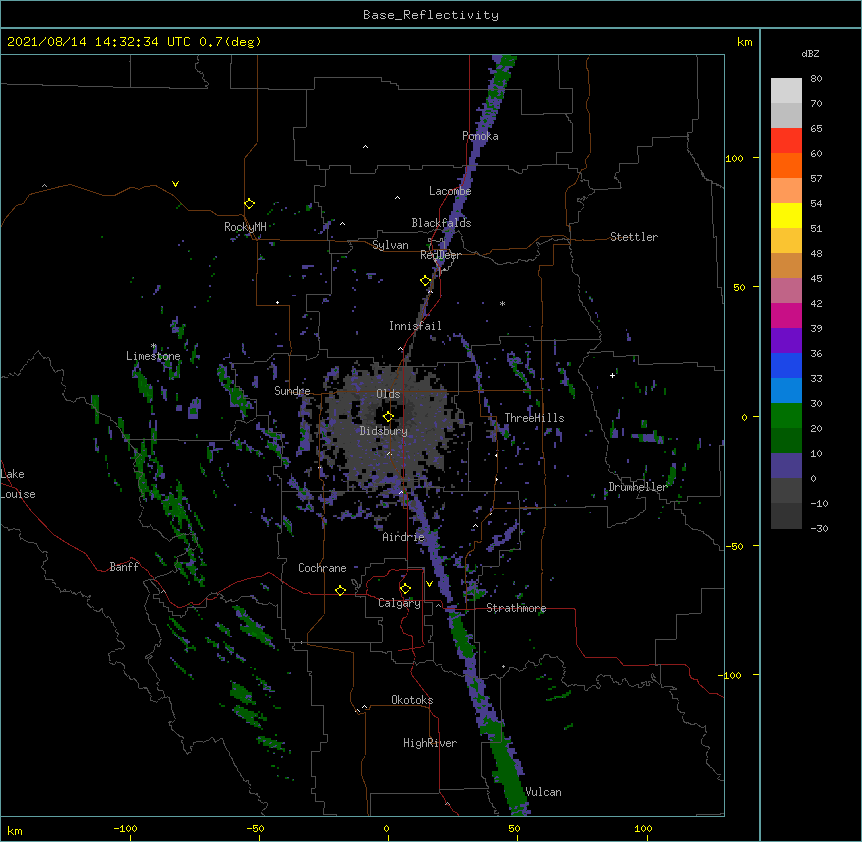862x842 pixels.
Task: Click the yellow diamond marker beside RockyMH
Action: (250, 204)
